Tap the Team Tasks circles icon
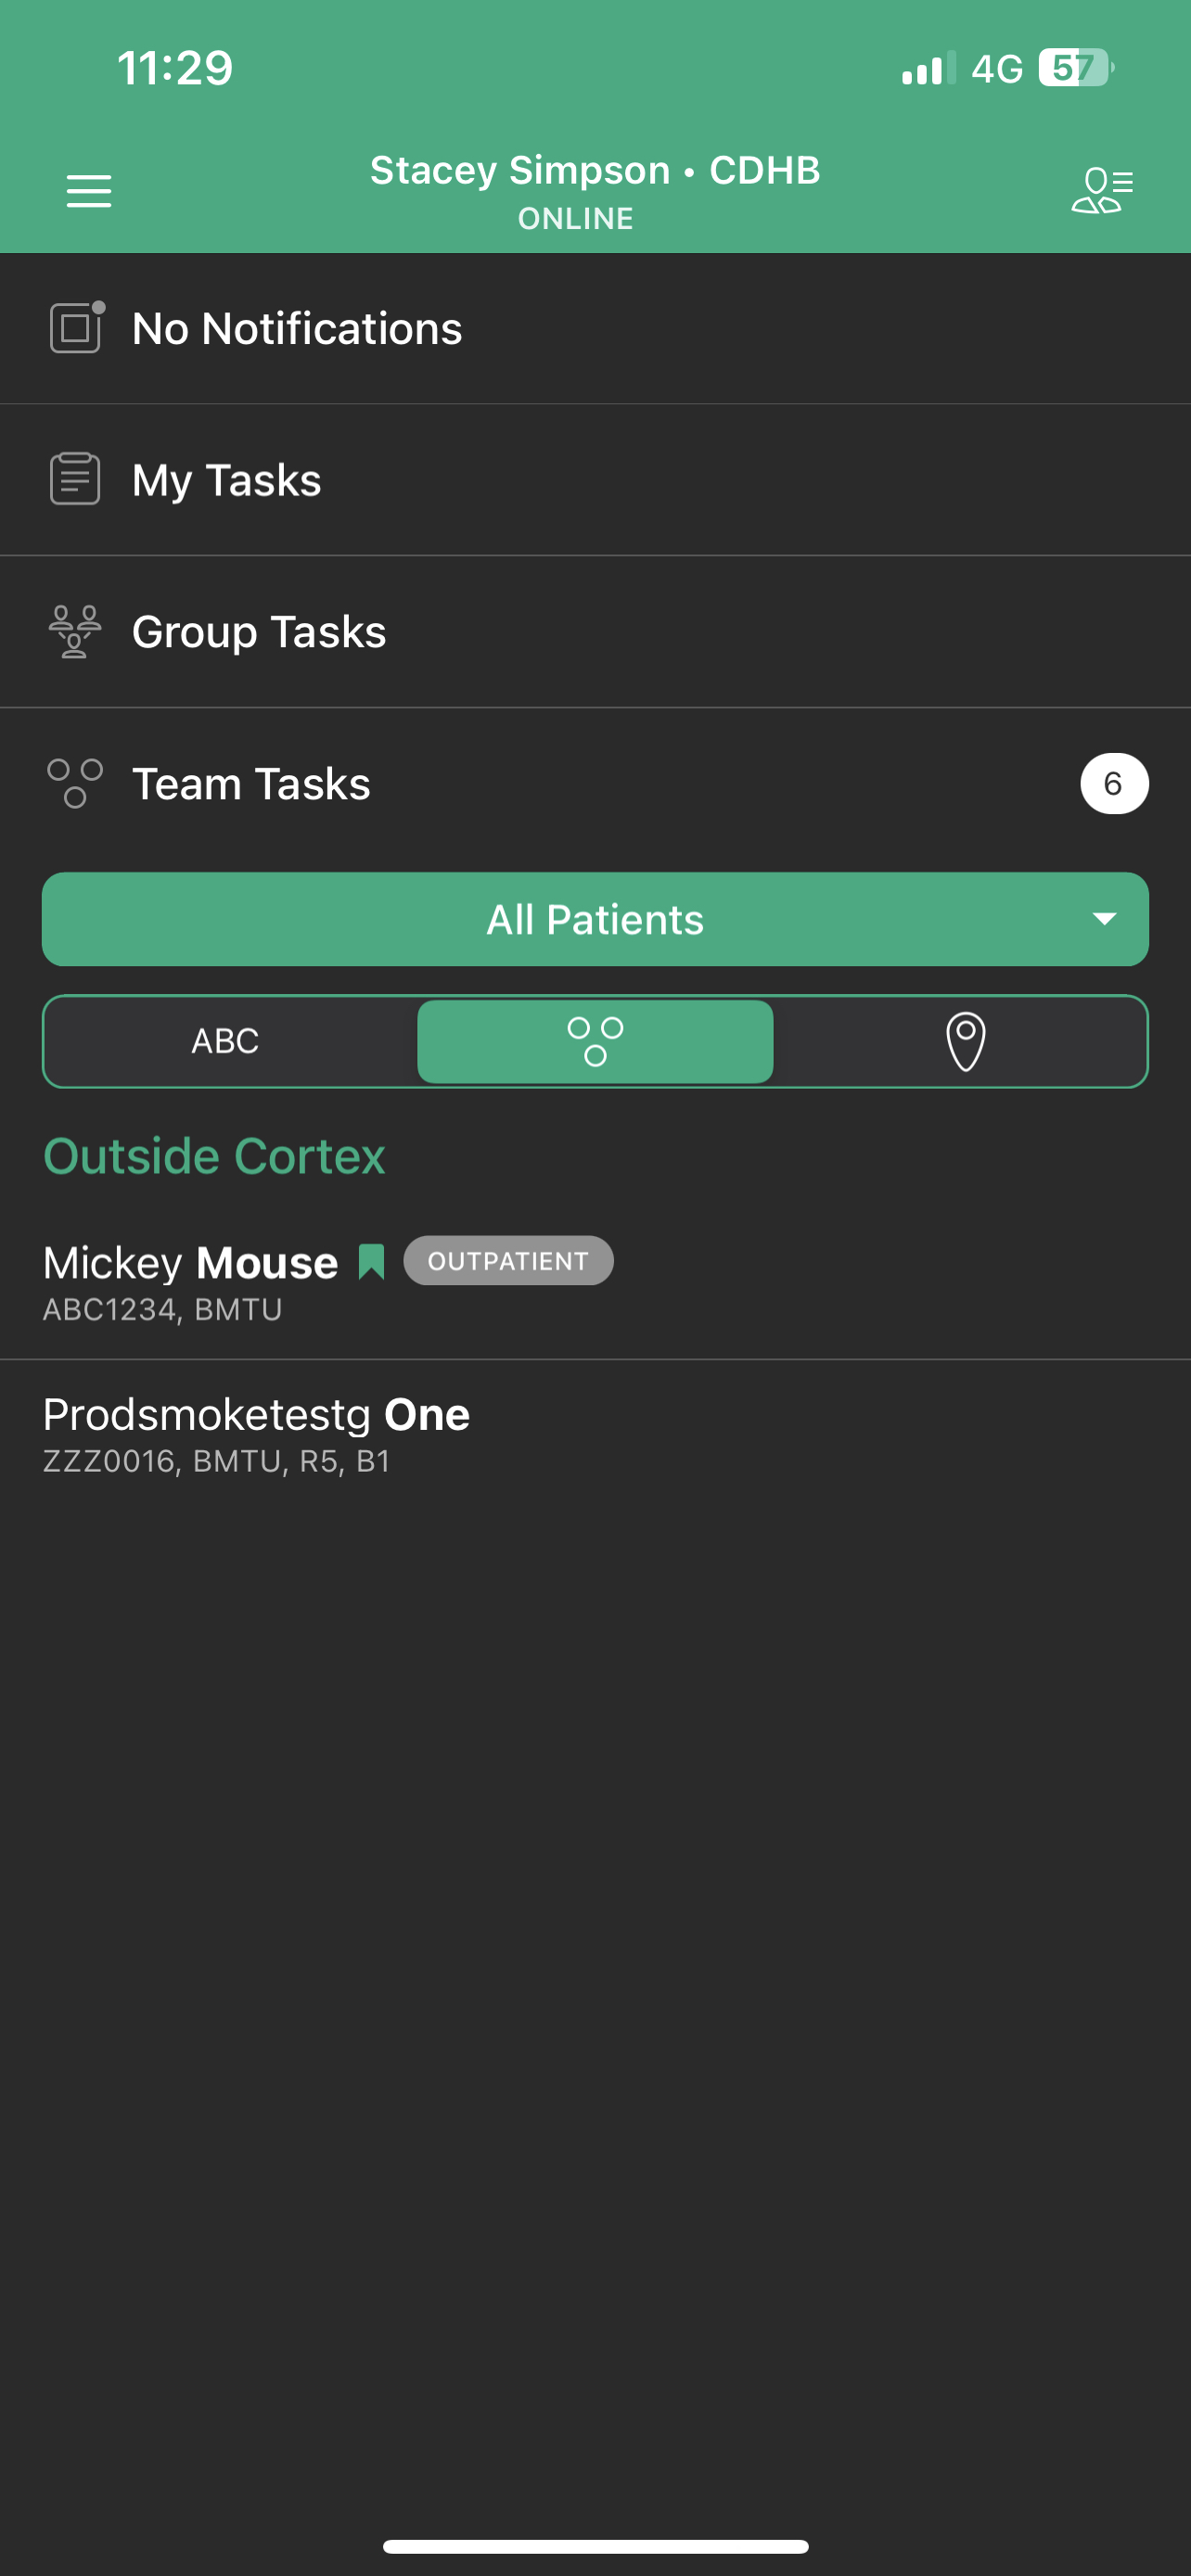The width and height of the screenshot is (1191, 2576). point(75,783)
